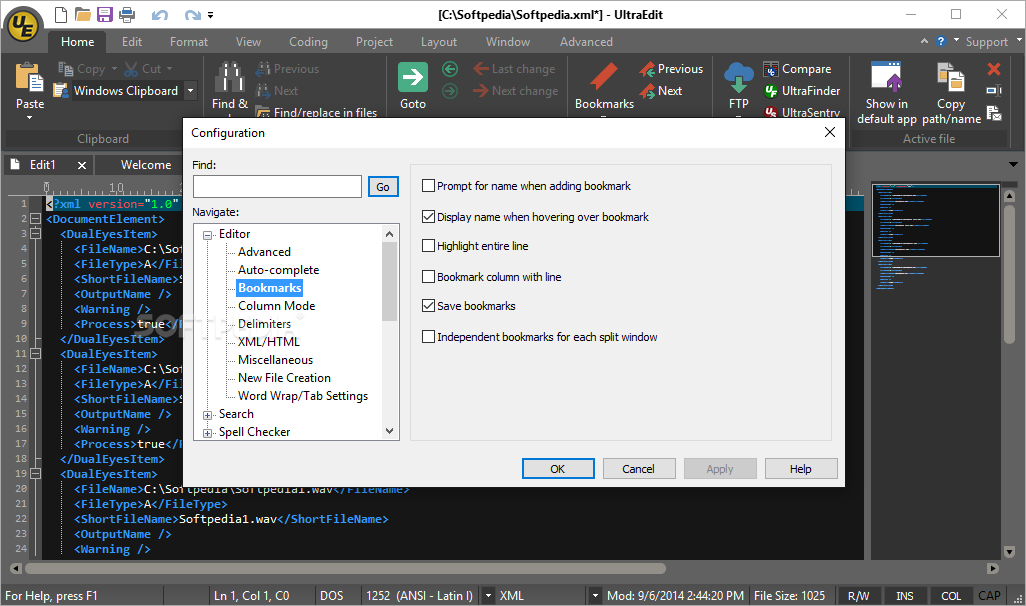Toggle INS insert mode in status bar

click(x=904, y=596)
